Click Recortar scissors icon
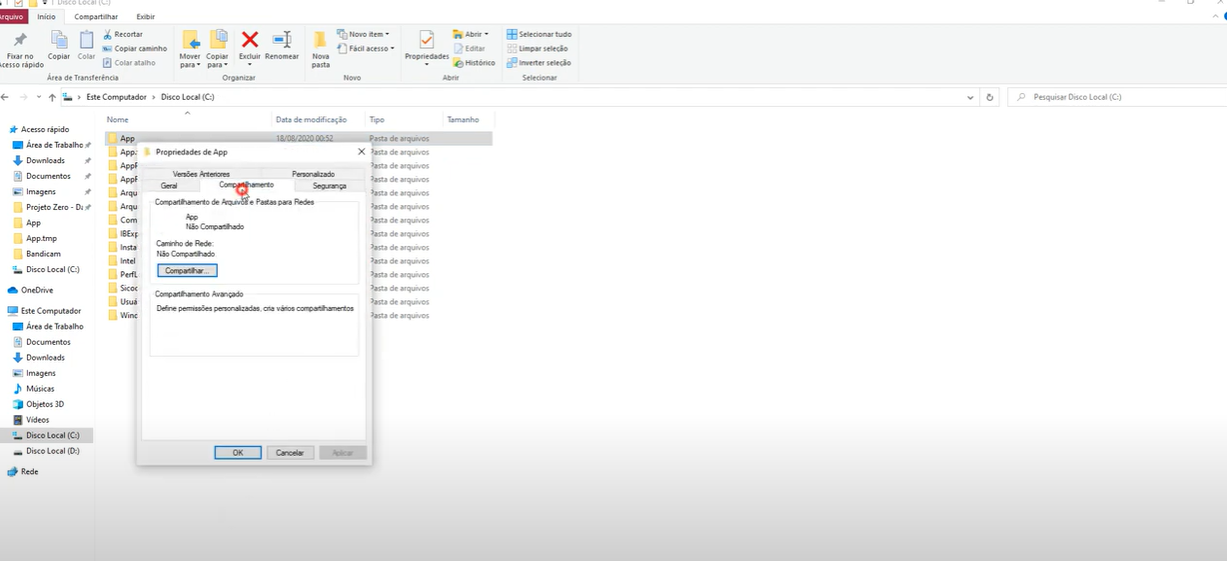The width and height of the screenshot is (1227, 561). pyautogui.click(x=107, y=34)
